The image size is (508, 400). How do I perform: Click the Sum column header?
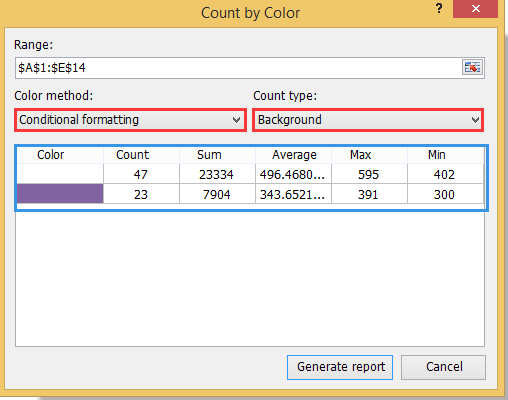[209, 155]
